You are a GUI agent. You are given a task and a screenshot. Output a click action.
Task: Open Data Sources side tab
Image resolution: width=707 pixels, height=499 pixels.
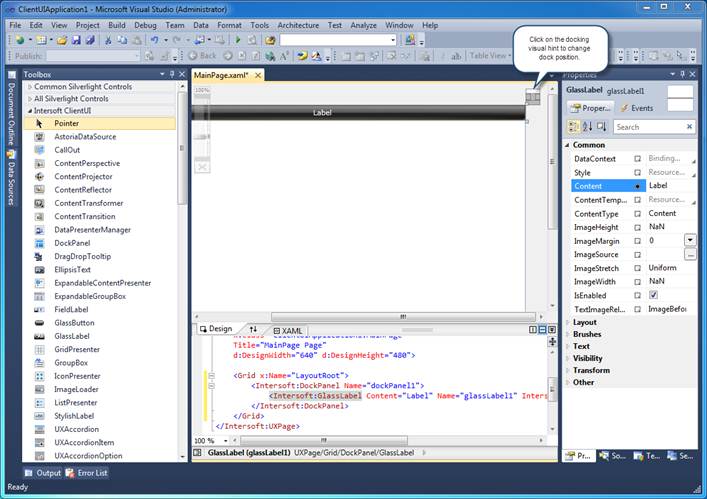(x=11, y=178)
